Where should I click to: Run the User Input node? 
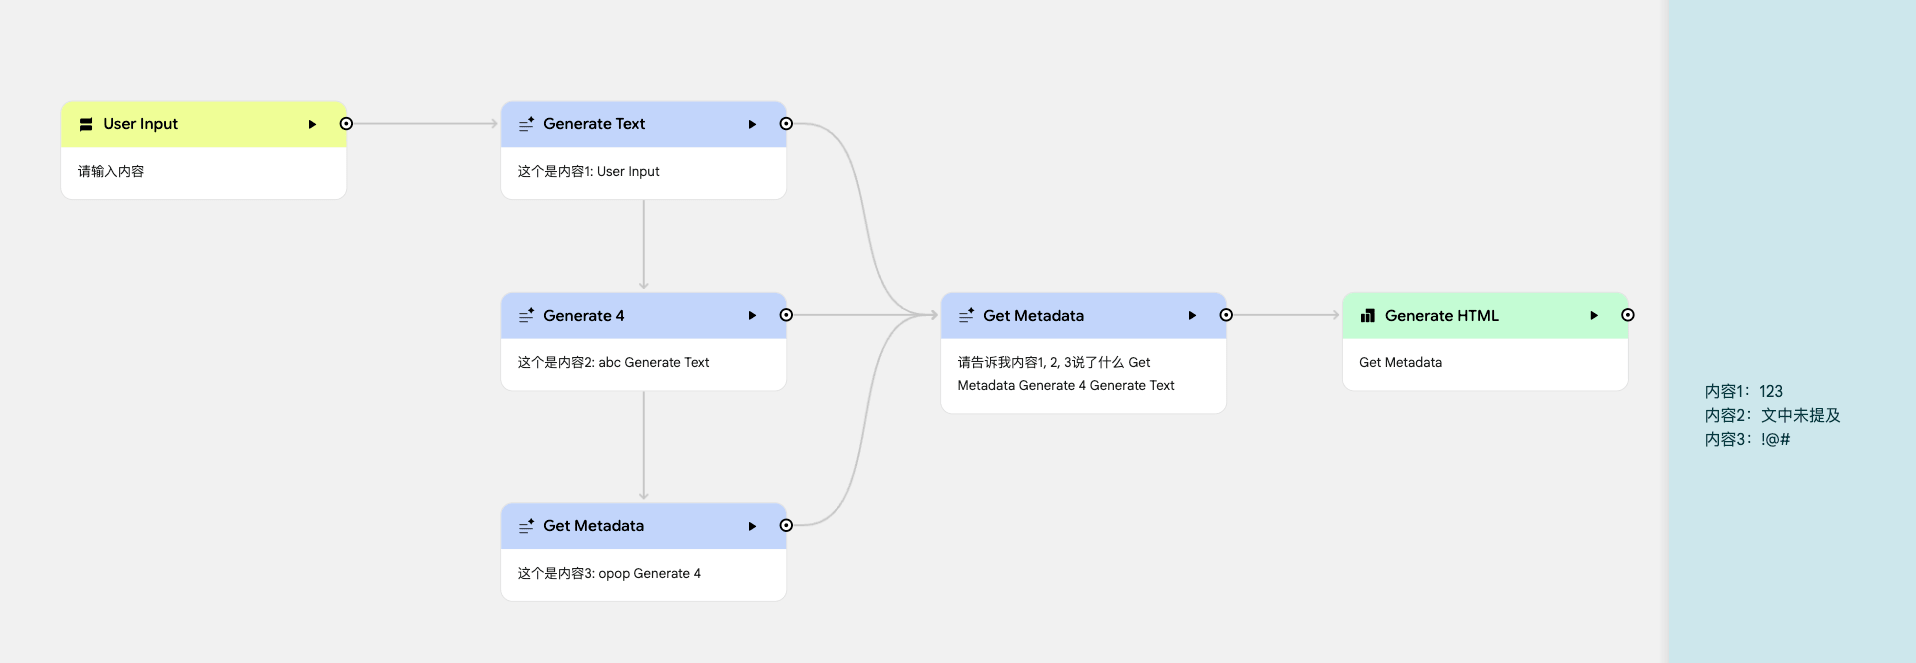(x=312, y=124)
